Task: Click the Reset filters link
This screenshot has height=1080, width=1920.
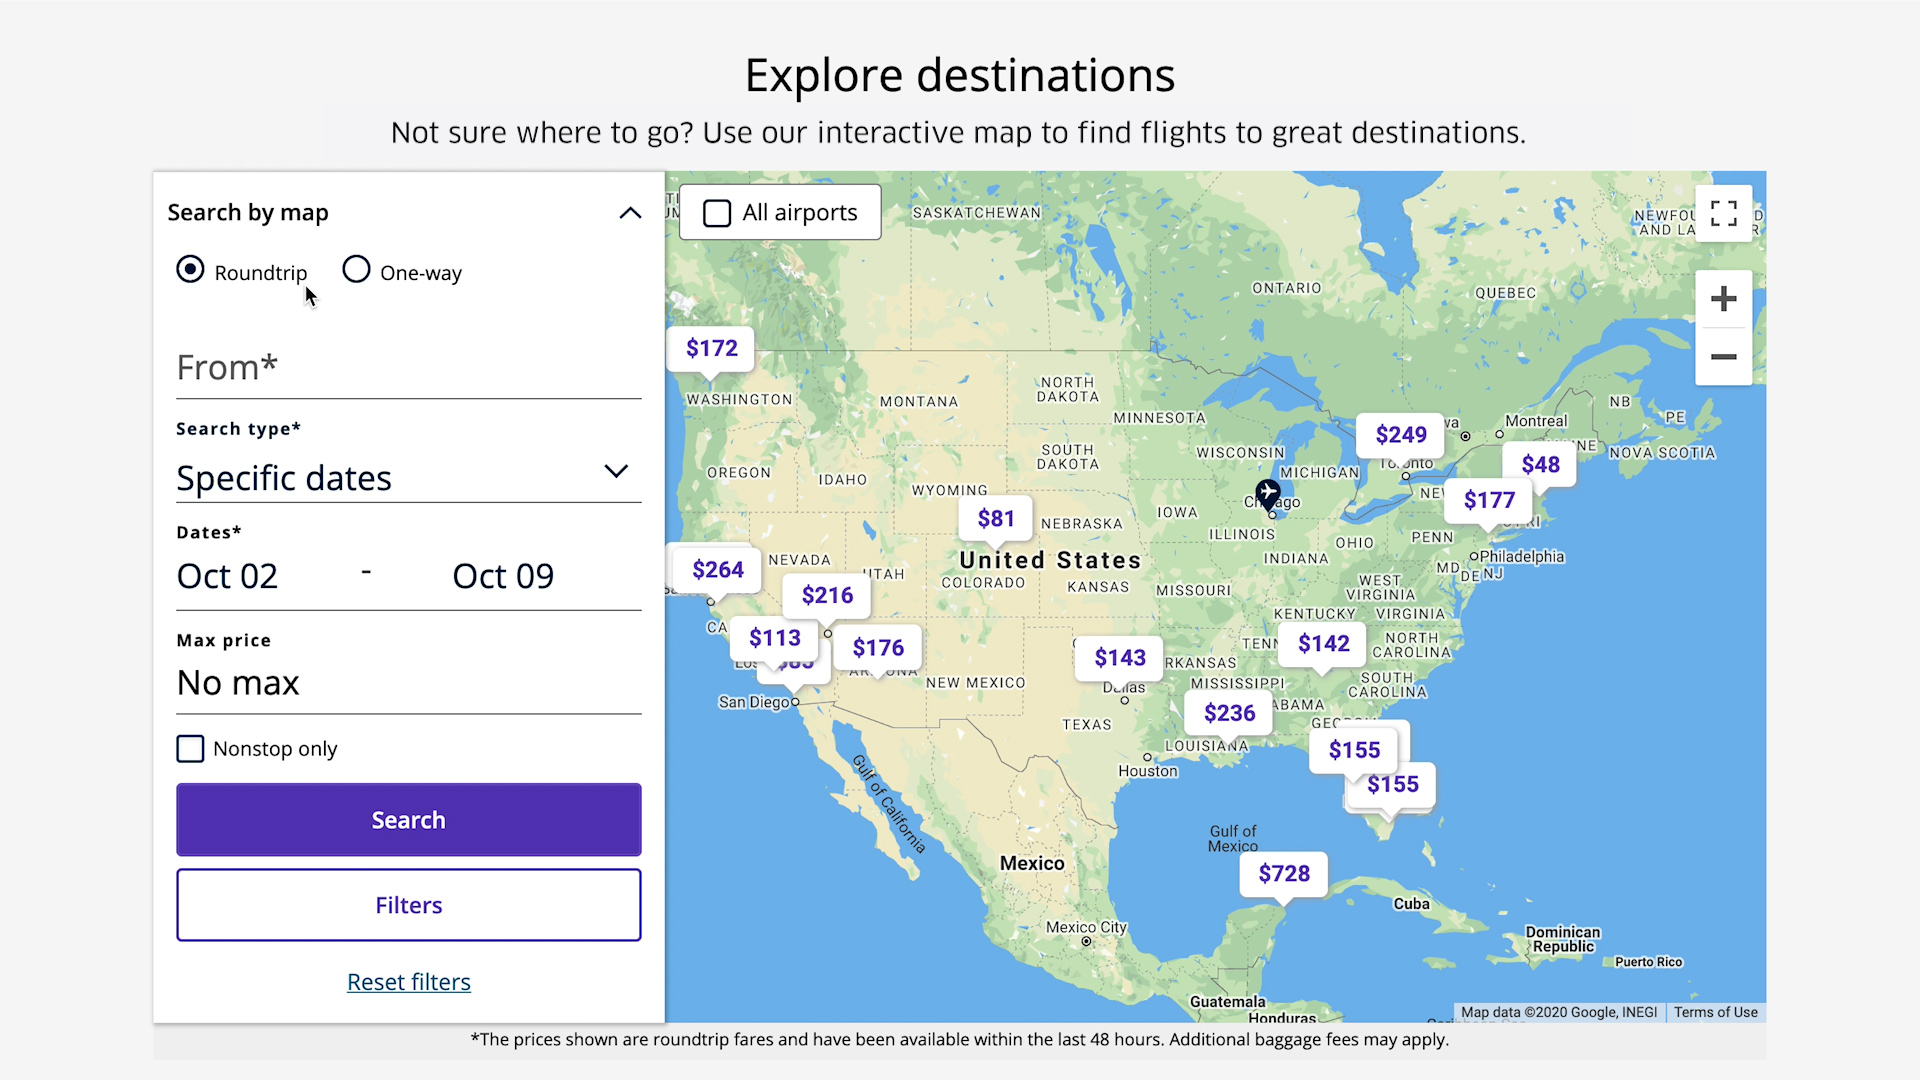Action: click(x=407, y=981)
